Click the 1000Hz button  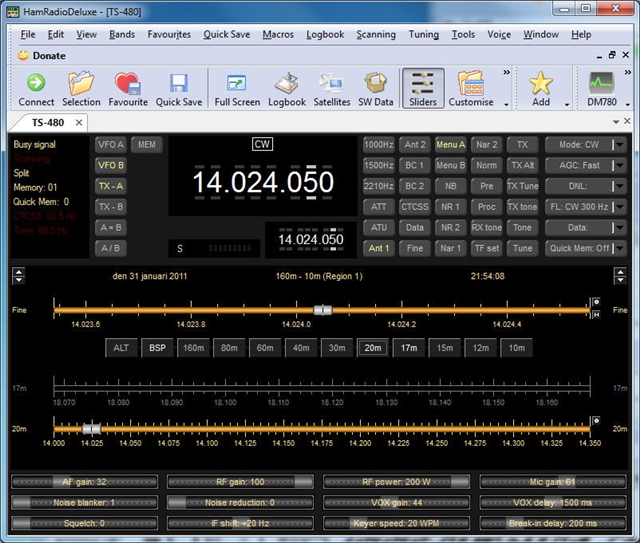pyautogui.click(x=378, y=145)
